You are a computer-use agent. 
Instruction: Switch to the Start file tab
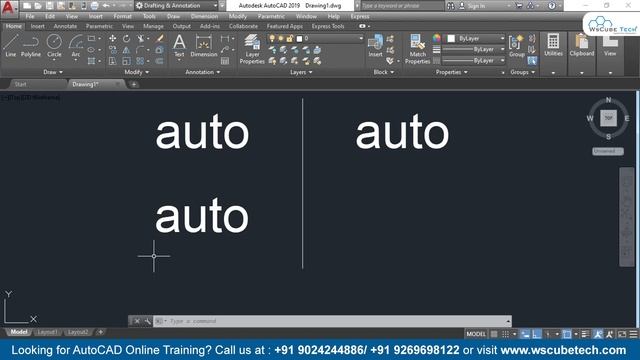click(x=20, y=84)
